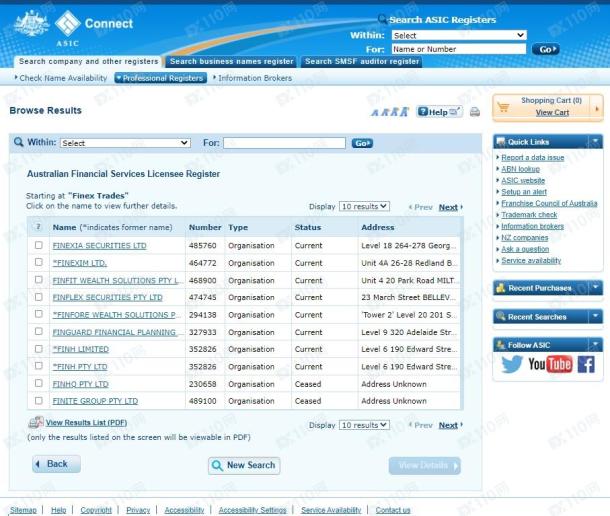The image size is (610, 516).
Task: Open Accessibility Settings footer link
Action: [x=252, y=510]
